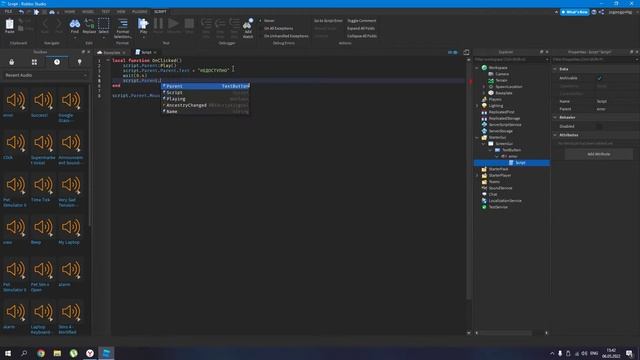The height and width of the screenshot is (360, 640).
Task: Open the Find binoculars tool
Action: click(x=74, y=25)
